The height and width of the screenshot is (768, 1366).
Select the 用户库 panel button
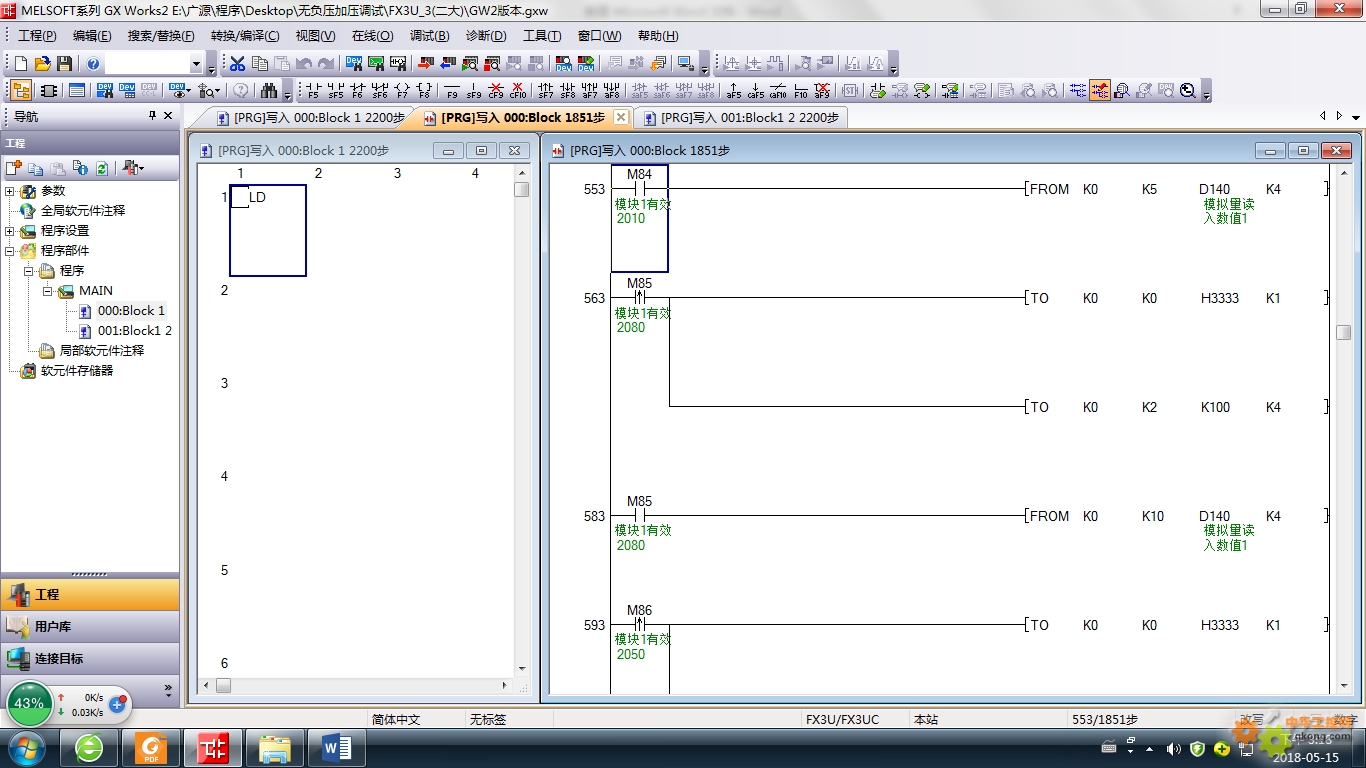90,626
